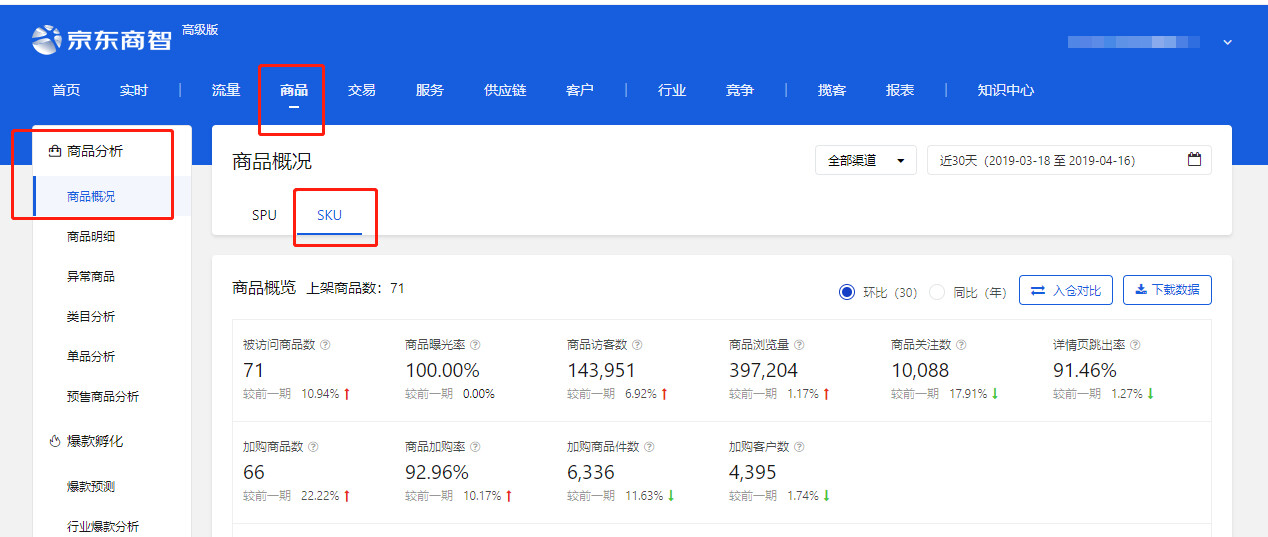Click the 商品加购率 value 92.96%
1268x537 pixels.
tap(437, 472)
